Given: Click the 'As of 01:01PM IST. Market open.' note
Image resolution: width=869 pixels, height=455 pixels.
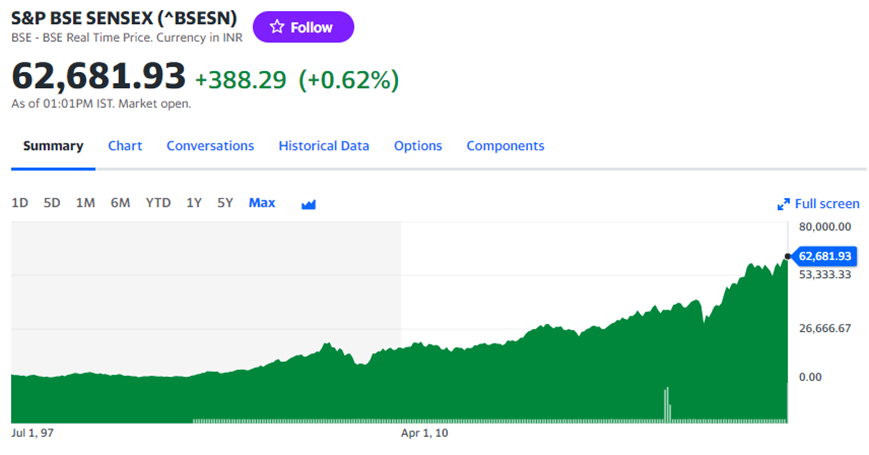Looking at the screenshot, I should pos(101,104).
